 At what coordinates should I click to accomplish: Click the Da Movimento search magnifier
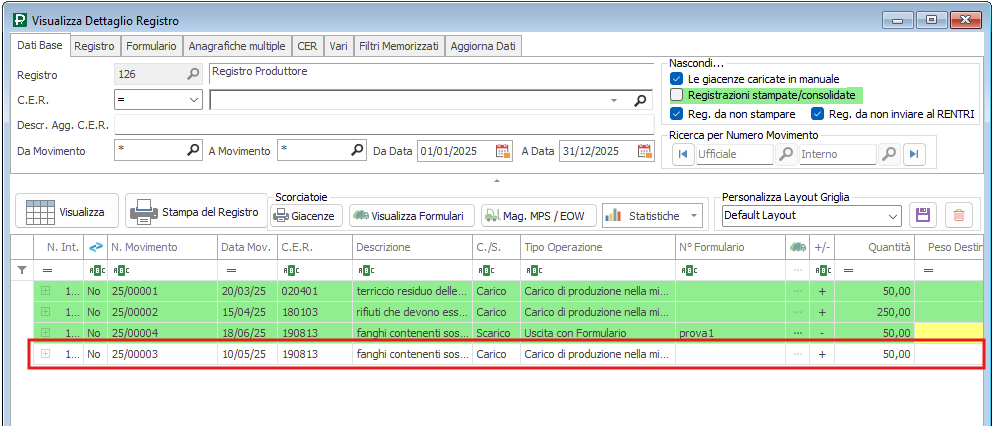coord(194,151)
